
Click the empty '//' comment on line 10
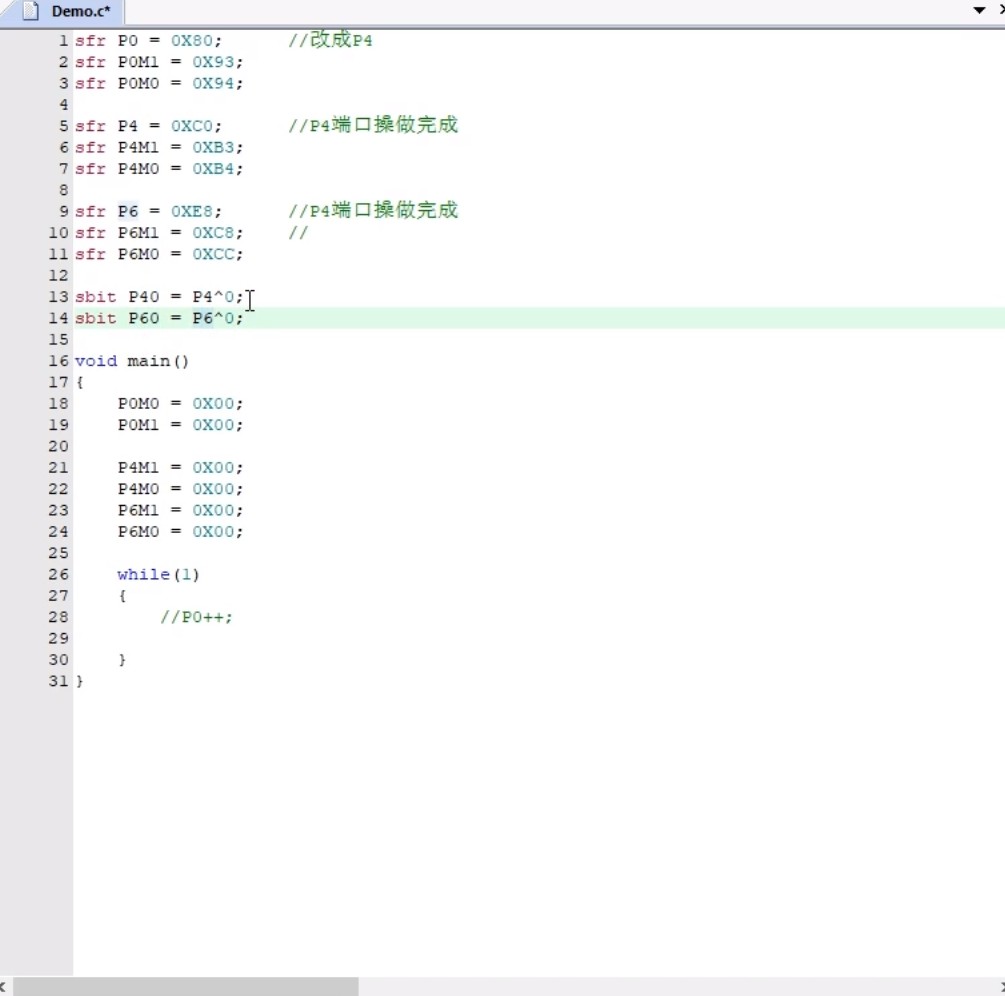(x=298, y=232)
